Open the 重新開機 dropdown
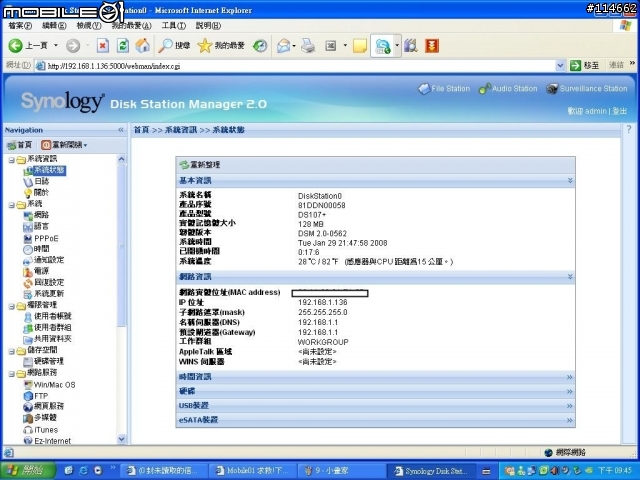640x480 pixels. (64, 145)
